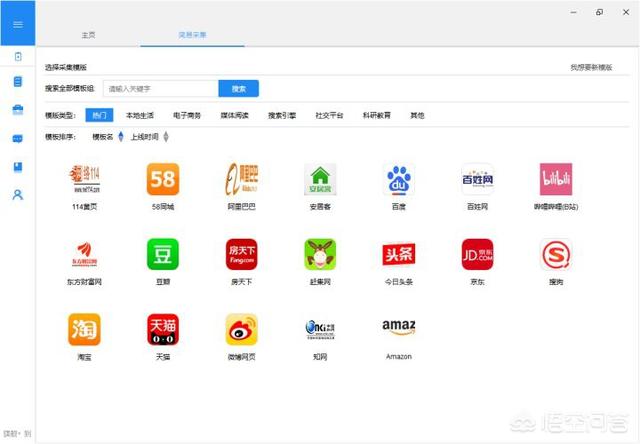Viewport: 640px width, 444px height.
Task: Open the chat message sidebar icon
Action: pyautogui.click(x=18, y=139)
